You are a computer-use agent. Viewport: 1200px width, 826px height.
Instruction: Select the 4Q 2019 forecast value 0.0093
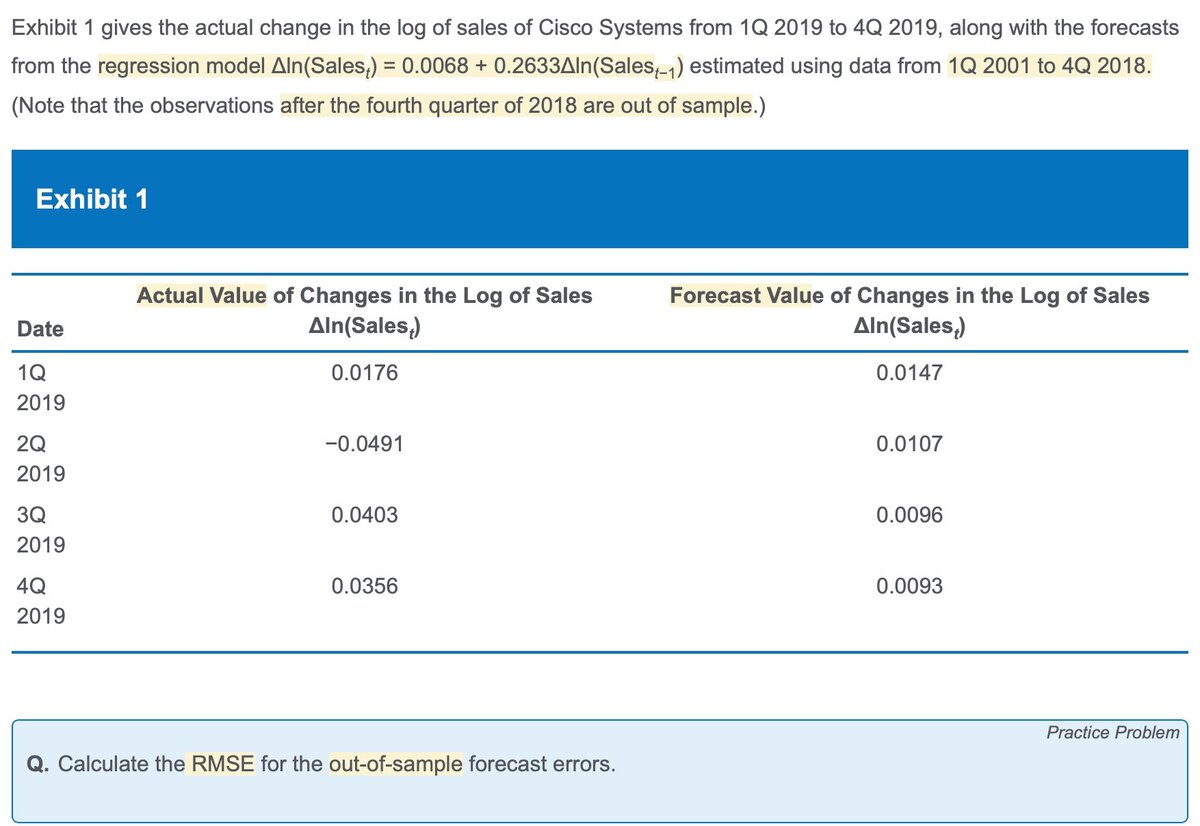tap(909, 586)
